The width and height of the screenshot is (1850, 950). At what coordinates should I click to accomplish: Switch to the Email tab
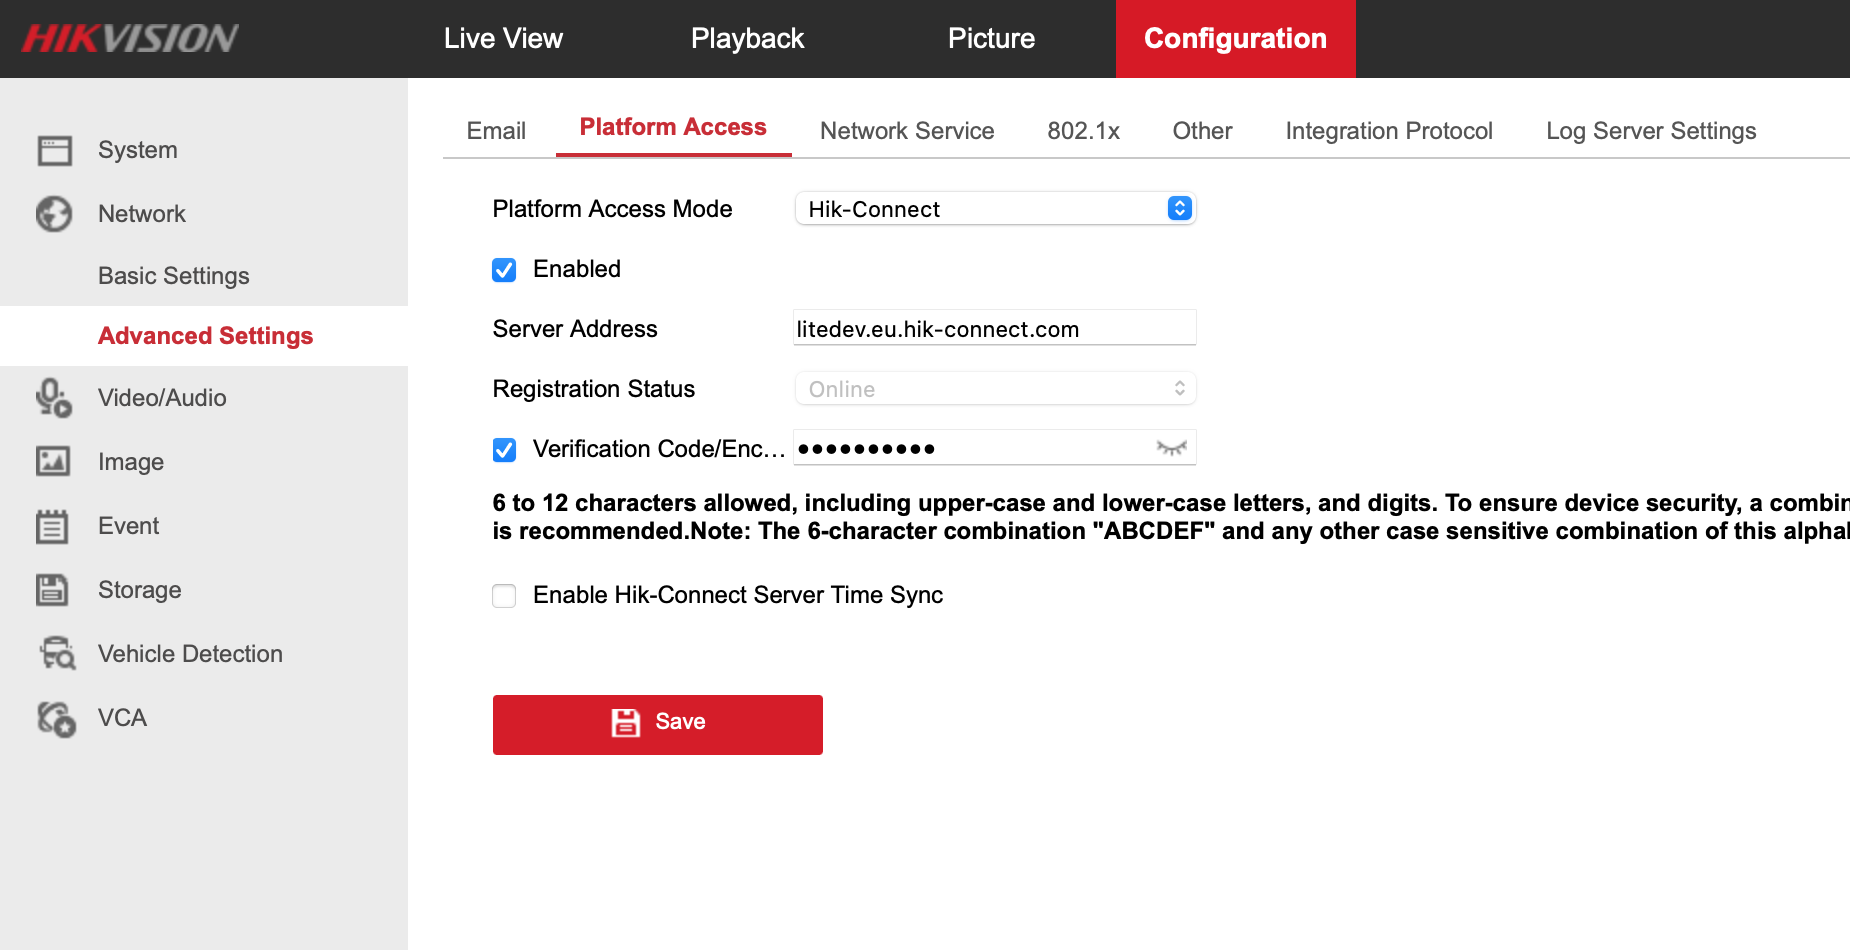point(496,131)
